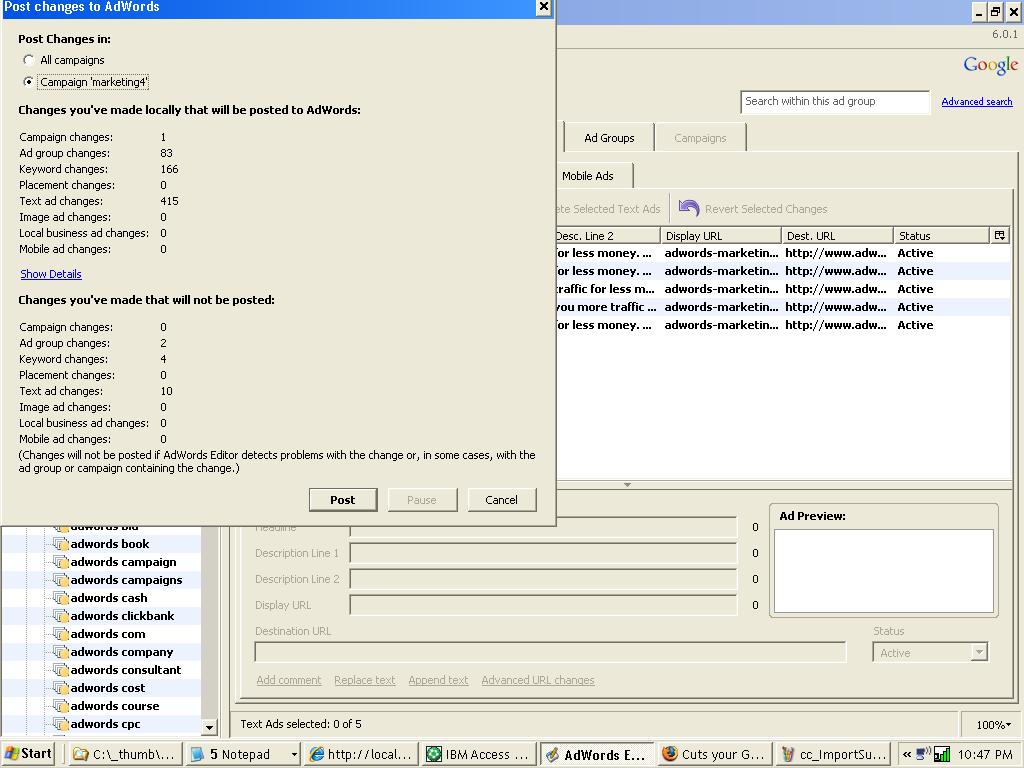Click the 10:47 PM system clock
Viewport: 1024px width, 768px height.
985,754
